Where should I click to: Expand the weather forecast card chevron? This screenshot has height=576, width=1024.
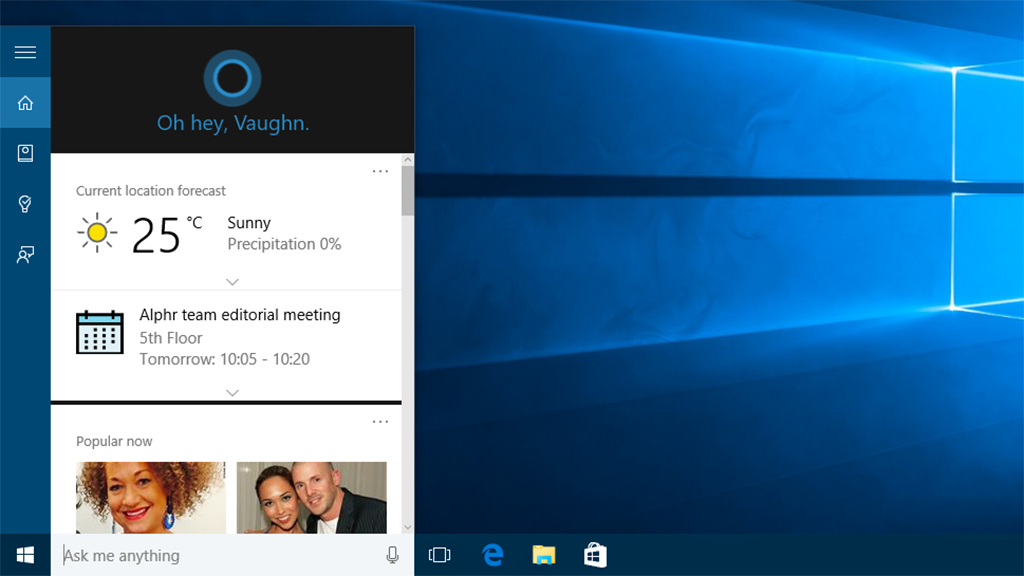(232, 282)
